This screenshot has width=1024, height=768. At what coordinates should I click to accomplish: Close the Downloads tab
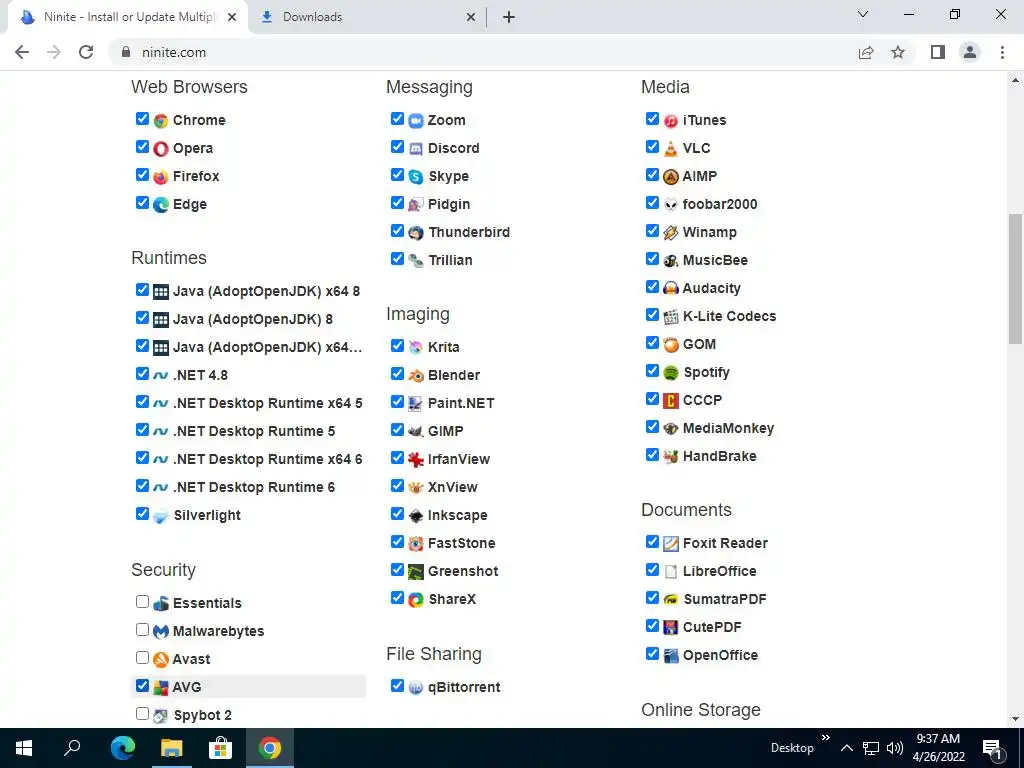(471, 18)
